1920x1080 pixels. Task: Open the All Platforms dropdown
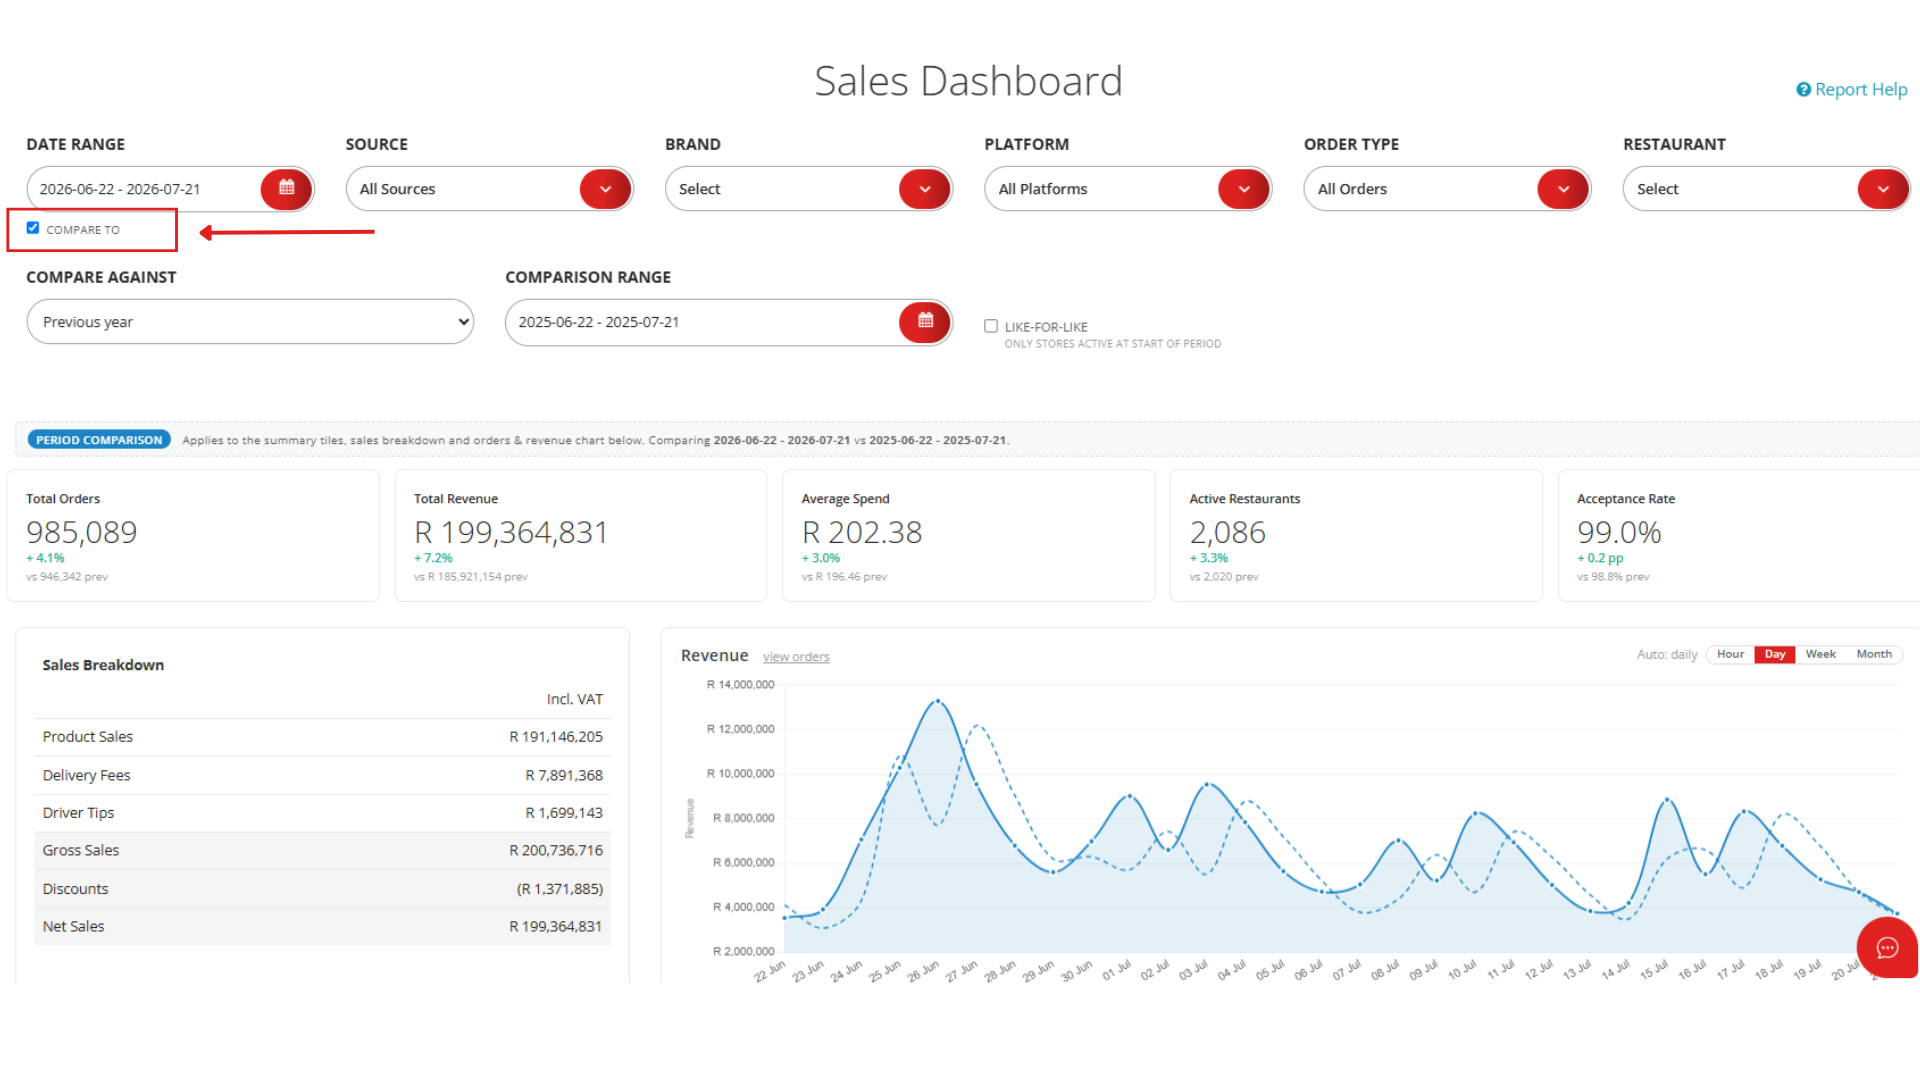tap(1128, 189)
